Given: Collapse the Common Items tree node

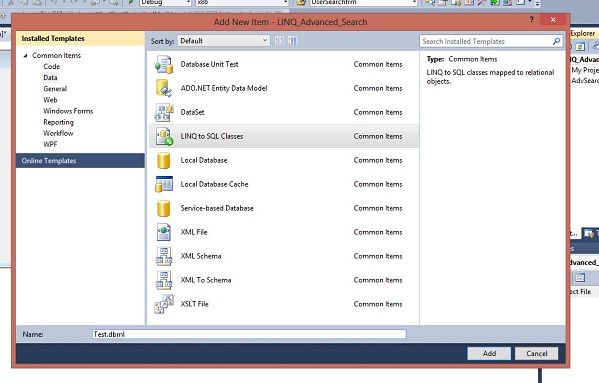Looking at the screenshot, I should (x=26, y=56).
